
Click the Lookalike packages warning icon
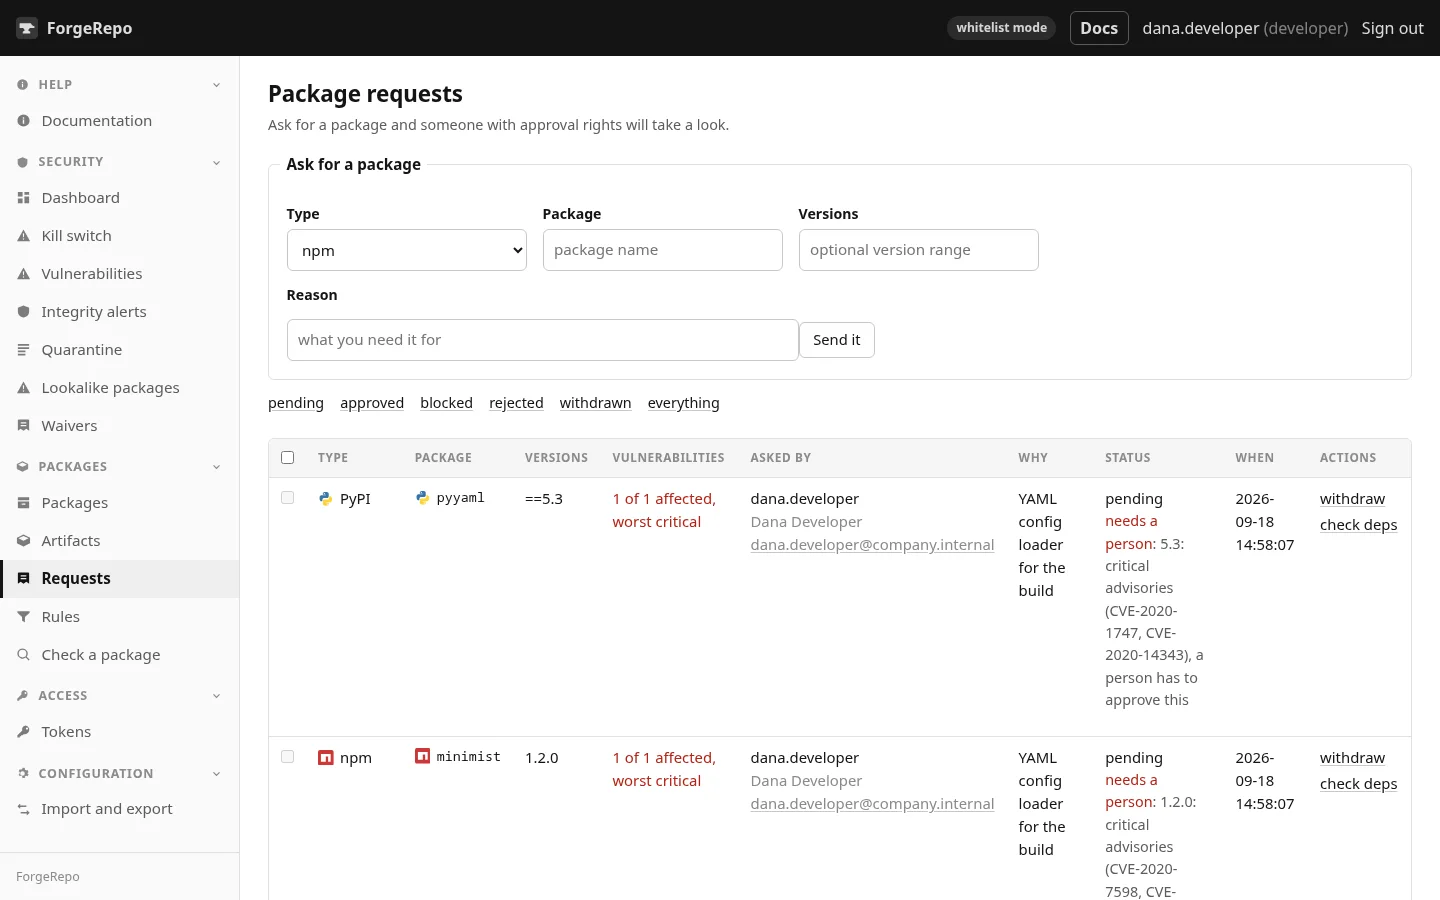pos(23,388)
